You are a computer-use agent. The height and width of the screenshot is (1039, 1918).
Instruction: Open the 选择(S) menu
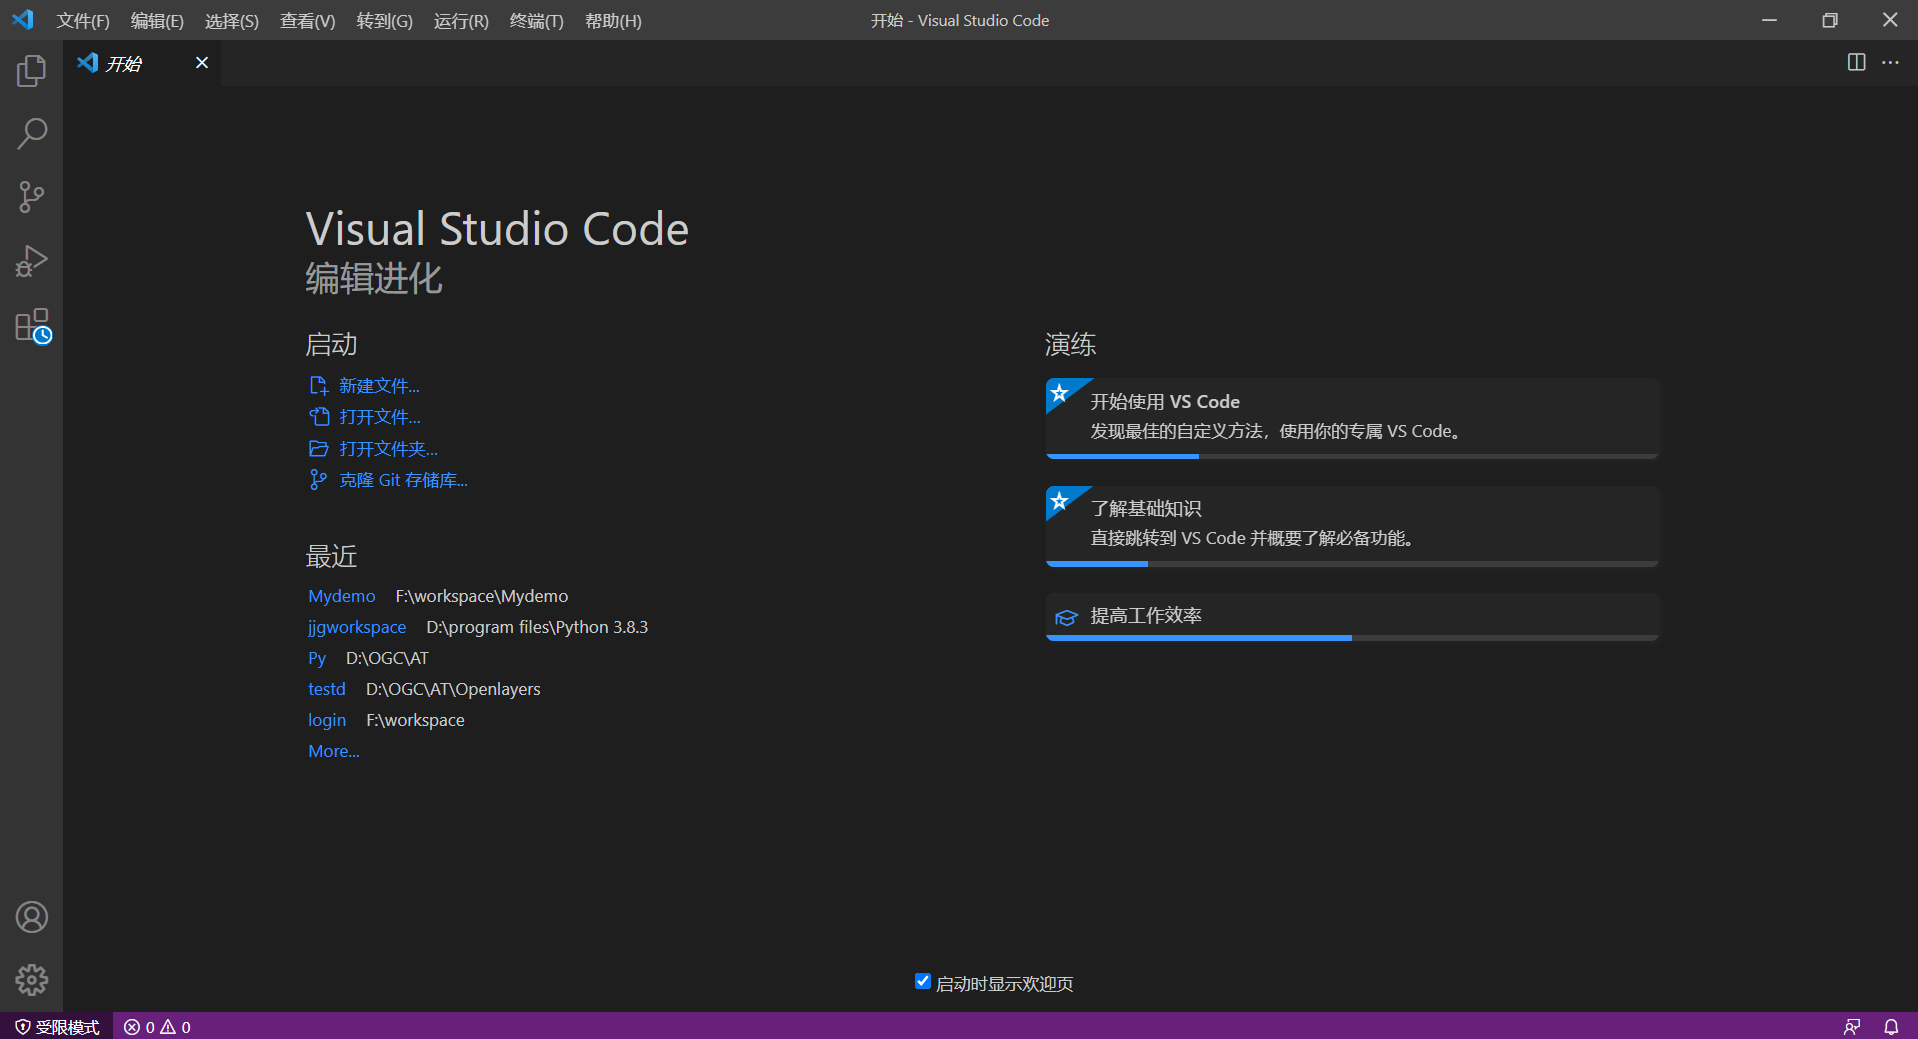(232, 21)
